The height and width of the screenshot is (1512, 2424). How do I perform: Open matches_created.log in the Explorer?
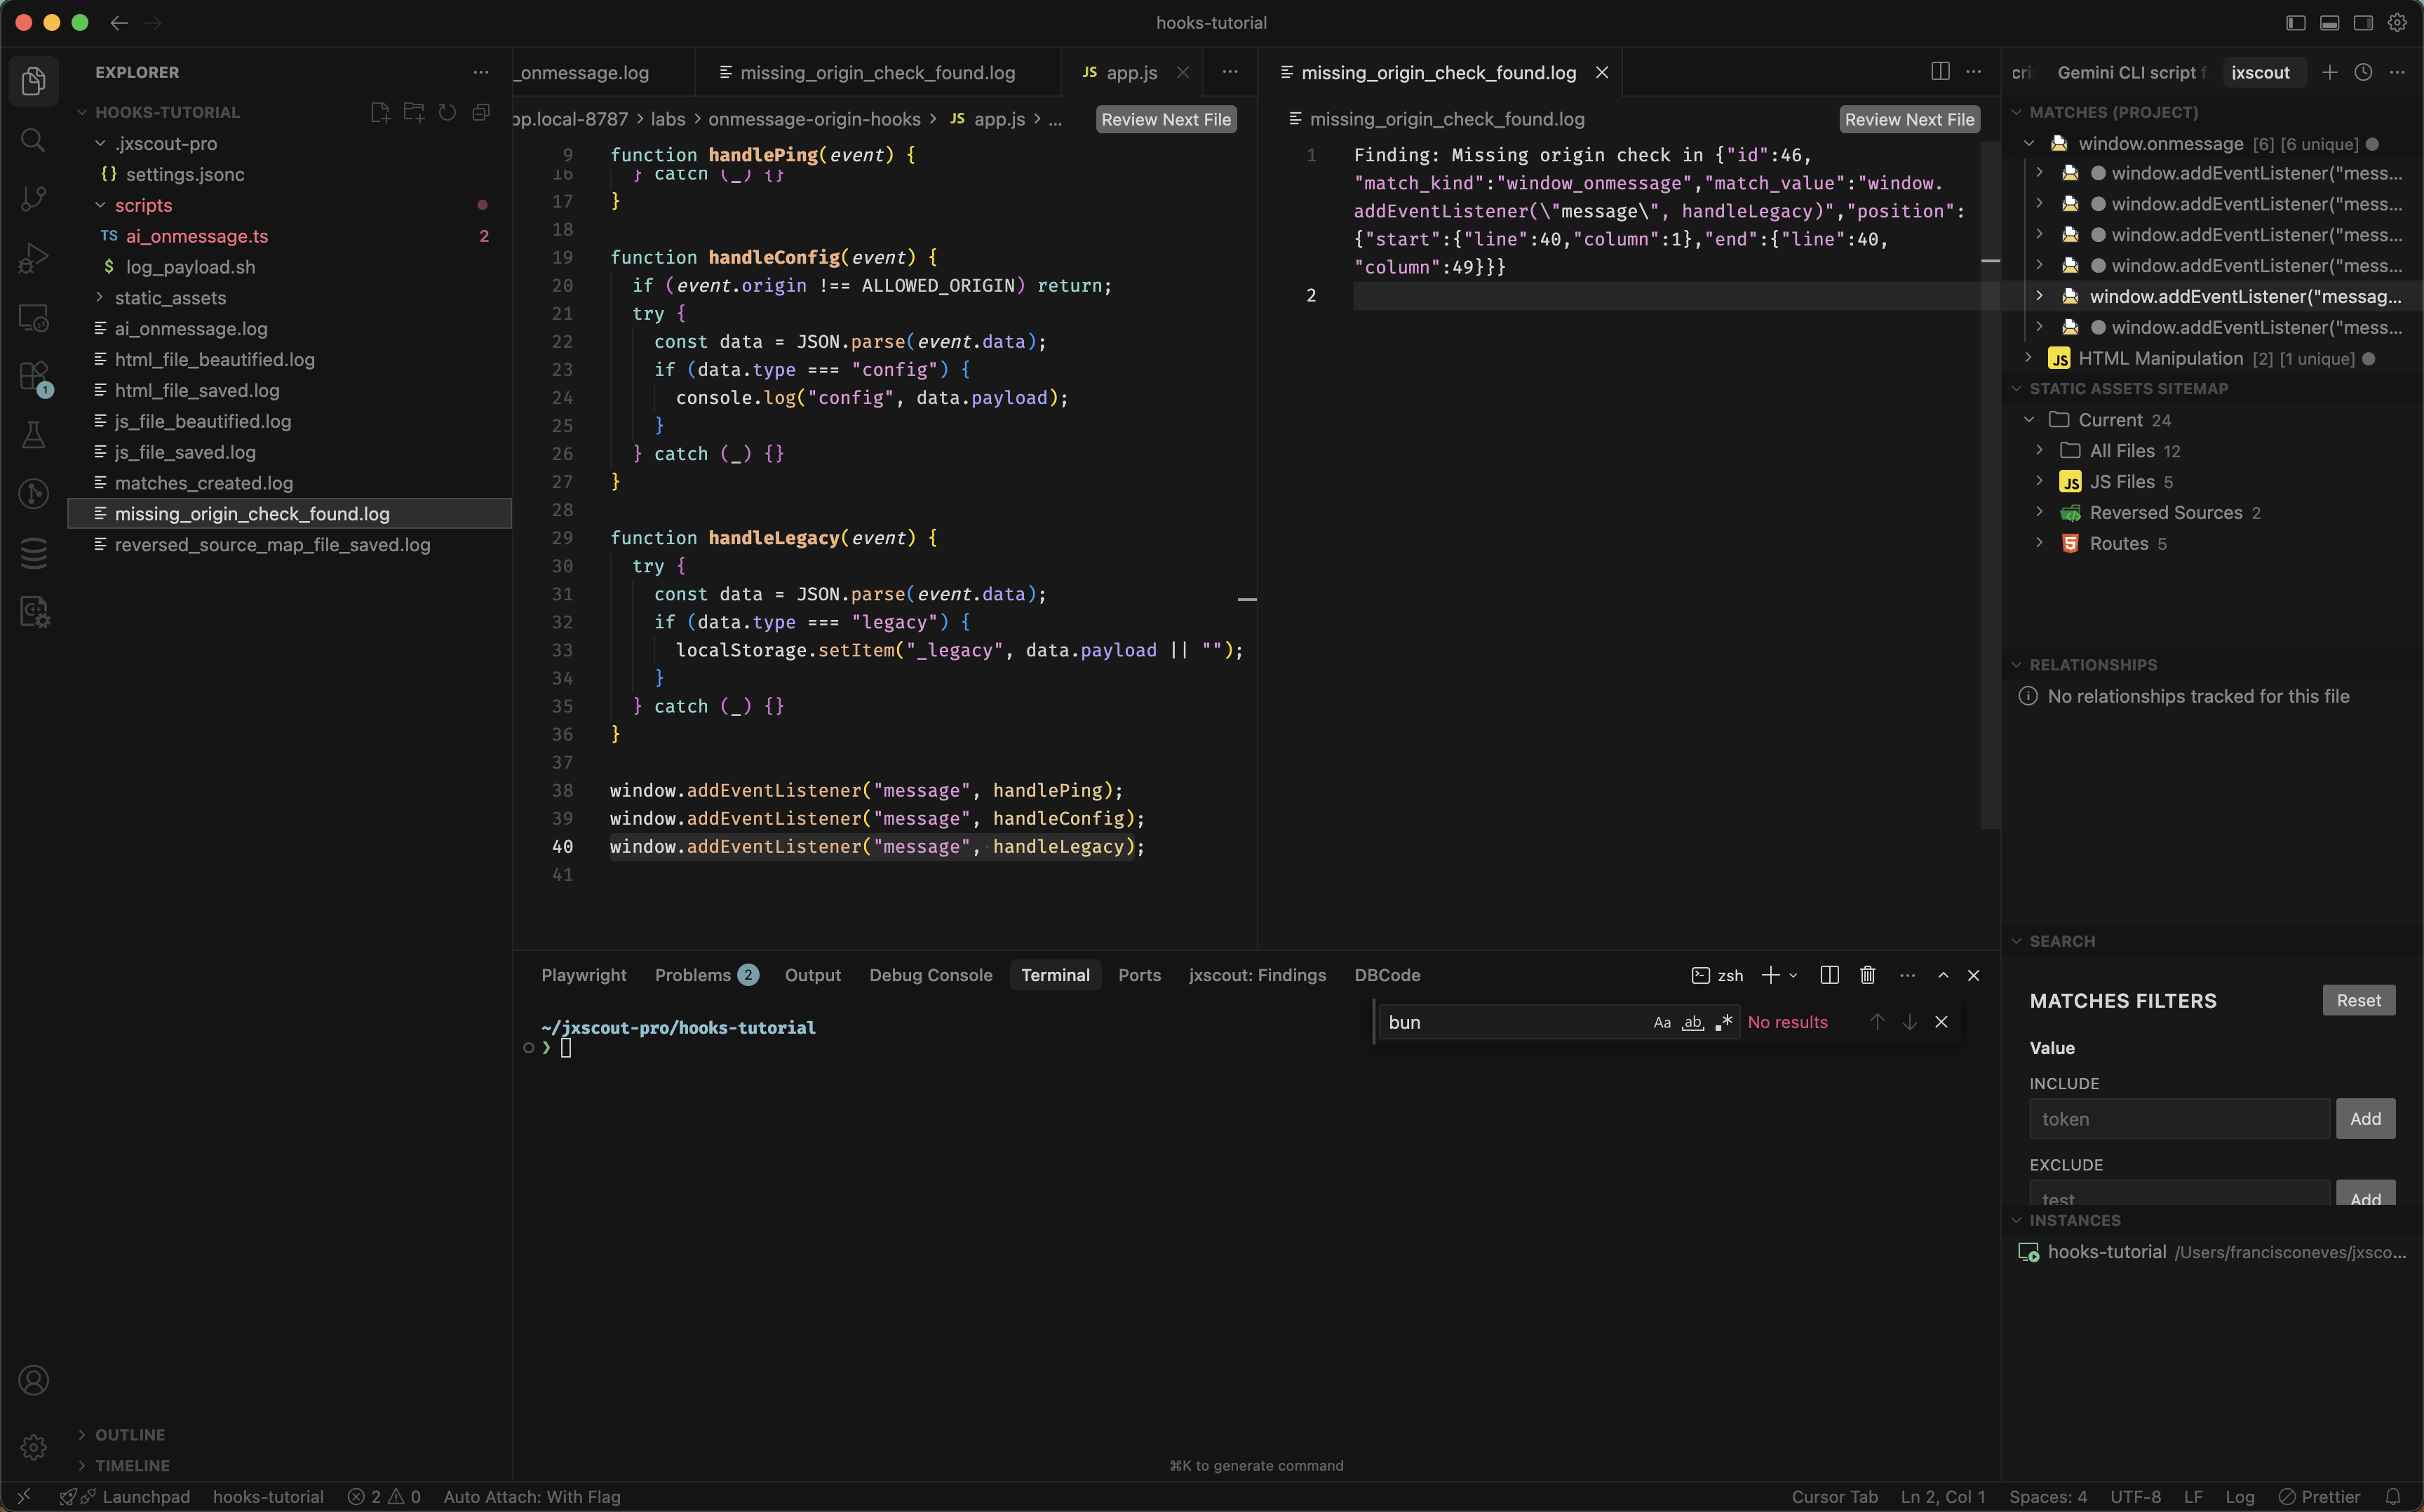(289, 483)
